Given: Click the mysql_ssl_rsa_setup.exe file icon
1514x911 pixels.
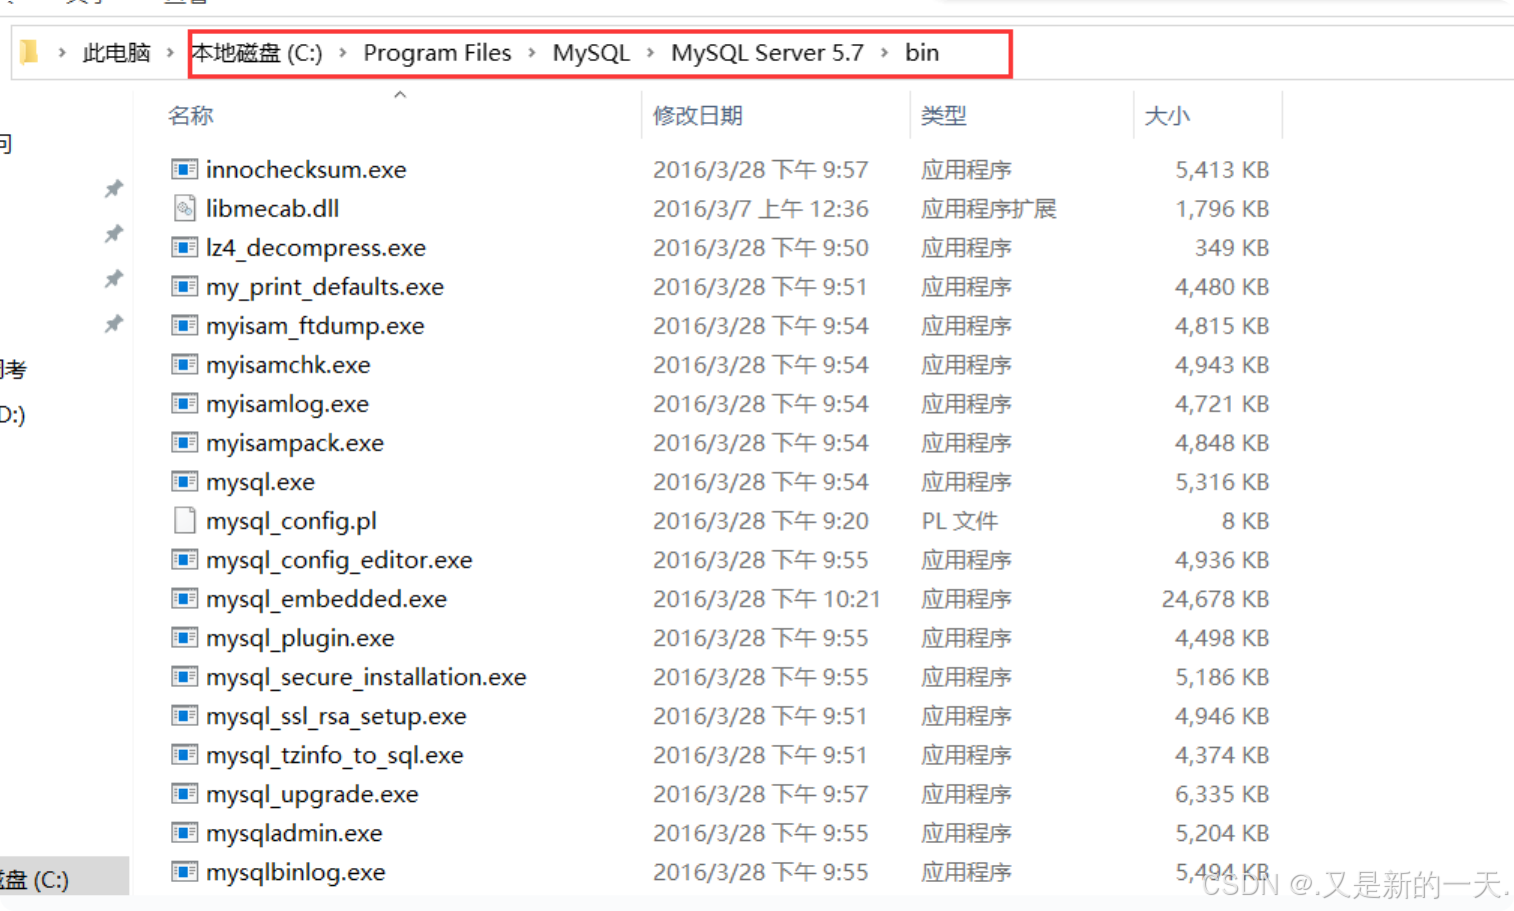Looking at the screenshot, I should [x=184, y=715].
